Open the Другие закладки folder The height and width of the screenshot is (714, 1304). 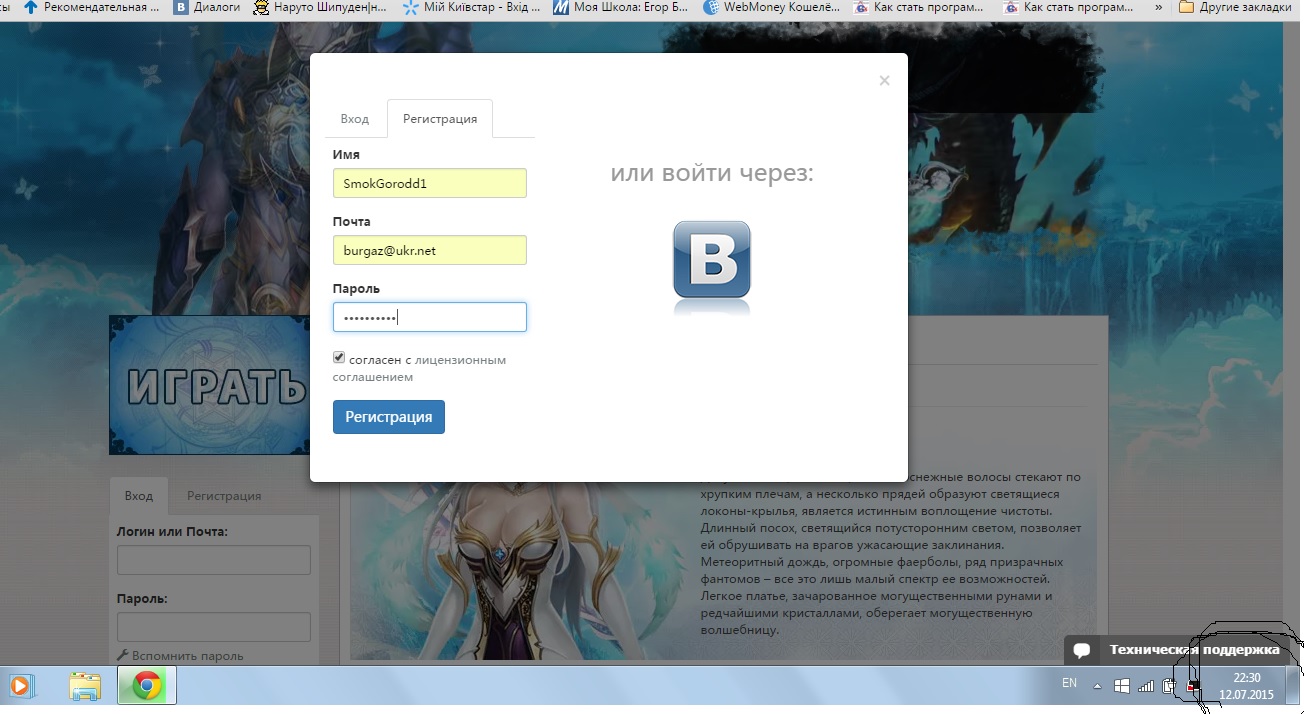click(x=1235, y=7)
